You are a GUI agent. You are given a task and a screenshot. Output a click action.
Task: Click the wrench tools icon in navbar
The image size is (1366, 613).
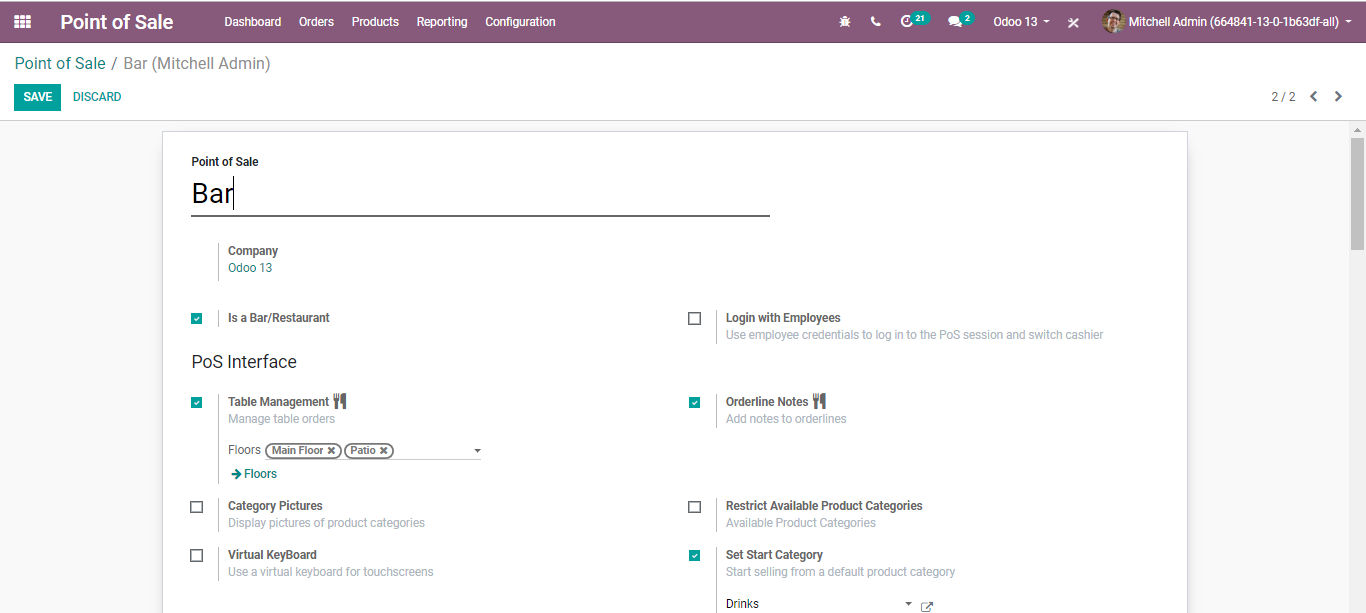pyautogui.click(x=1073, y=22)
